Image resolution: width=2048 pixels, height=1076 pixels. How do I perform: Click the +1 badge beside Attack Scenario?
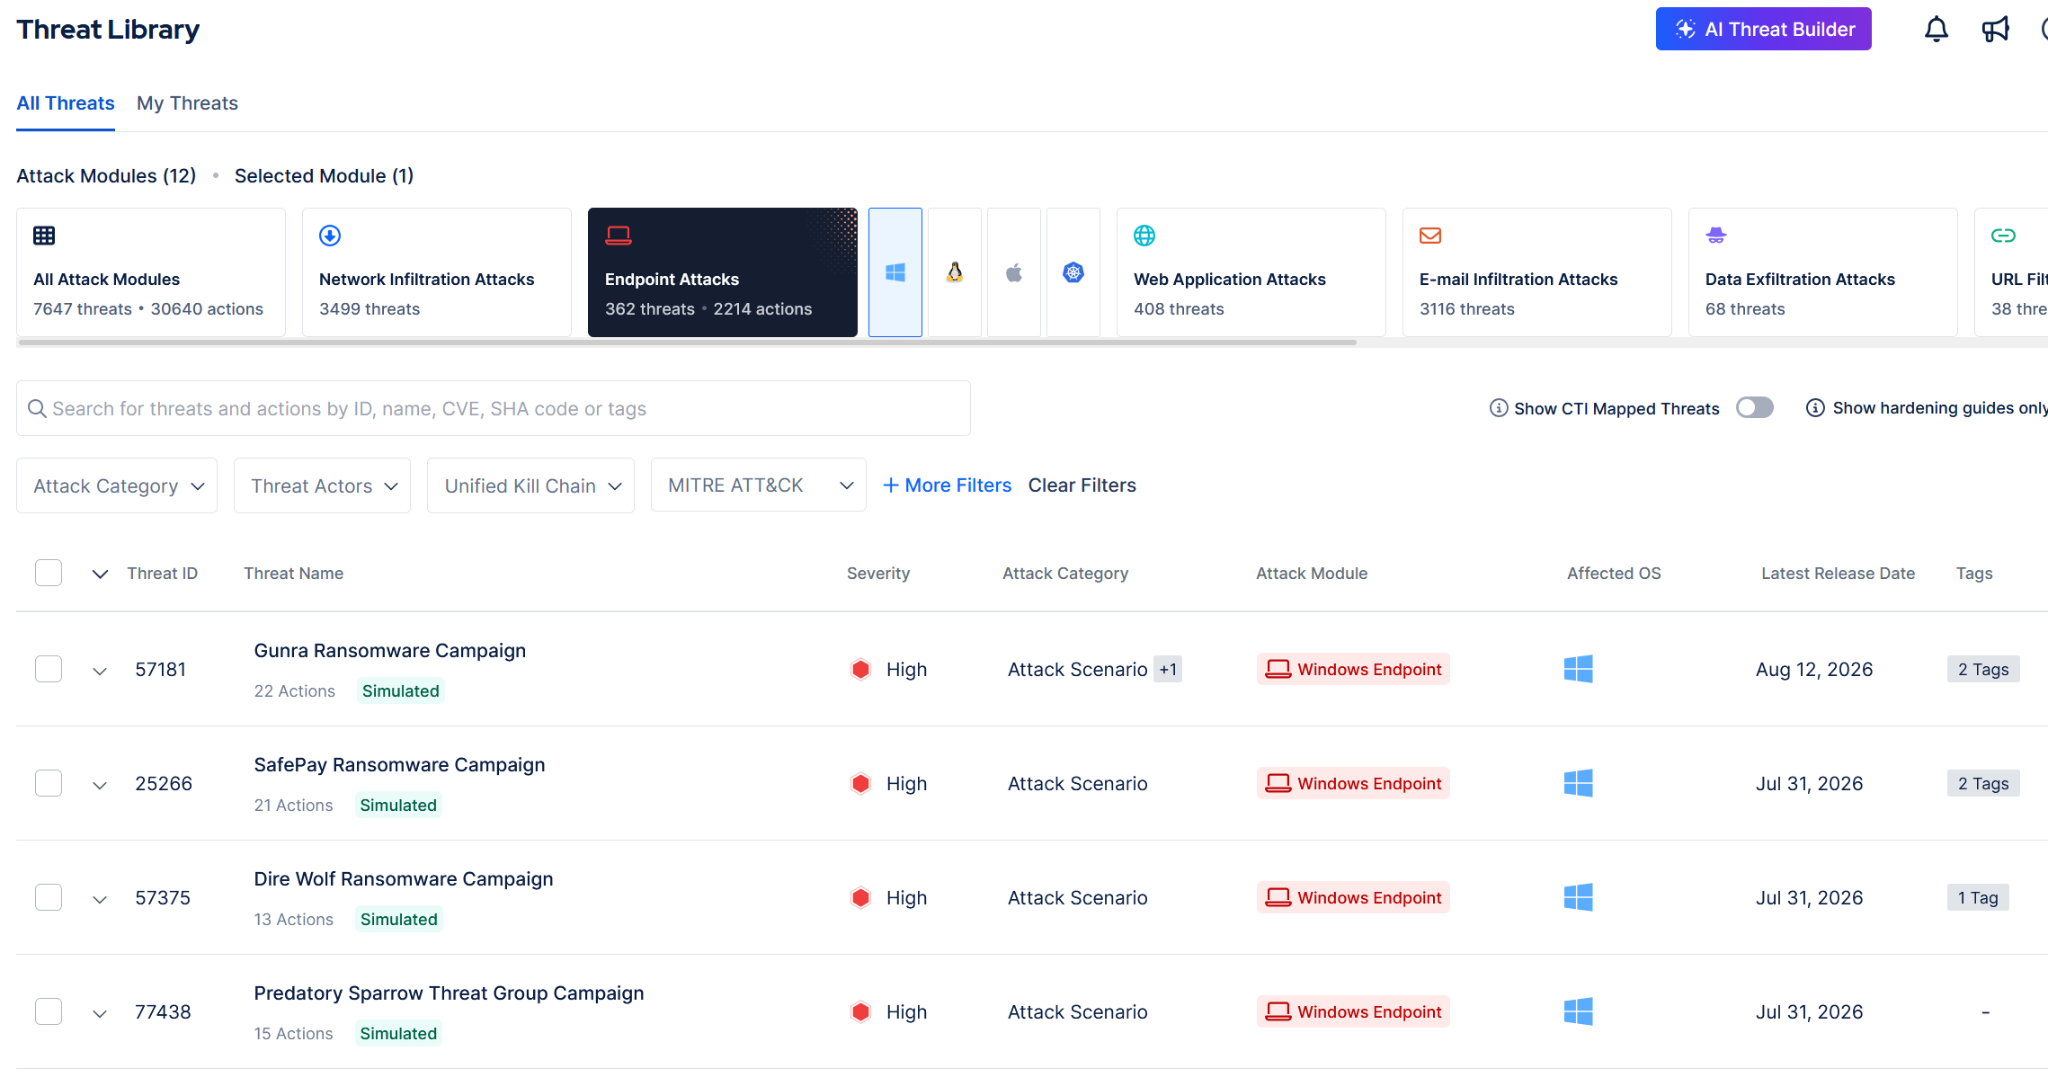[1168, 669]
